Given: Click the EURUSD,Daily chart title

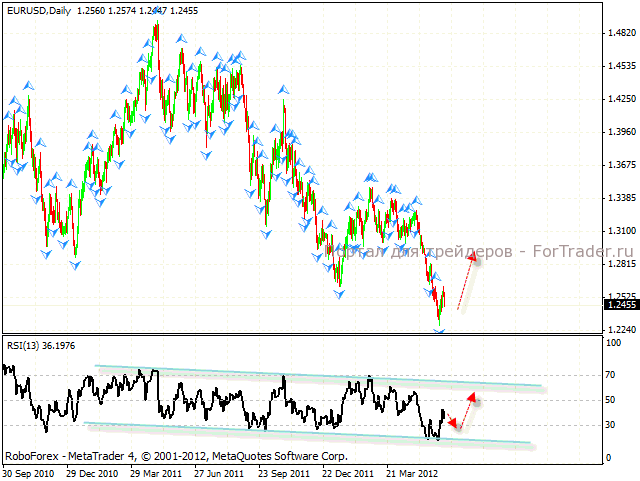Looking at the screenshot, I should coord(38,10).
